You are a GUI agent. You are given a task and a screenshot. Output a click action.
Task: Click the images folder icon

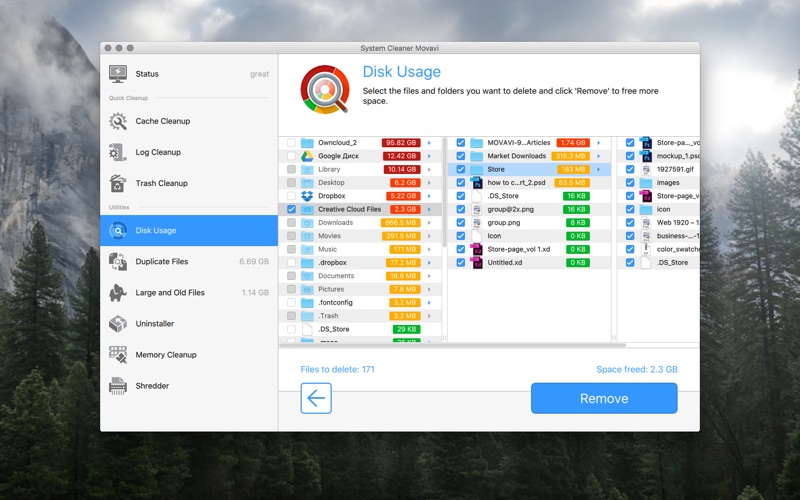pyautogui.click(x=646, y=183)
